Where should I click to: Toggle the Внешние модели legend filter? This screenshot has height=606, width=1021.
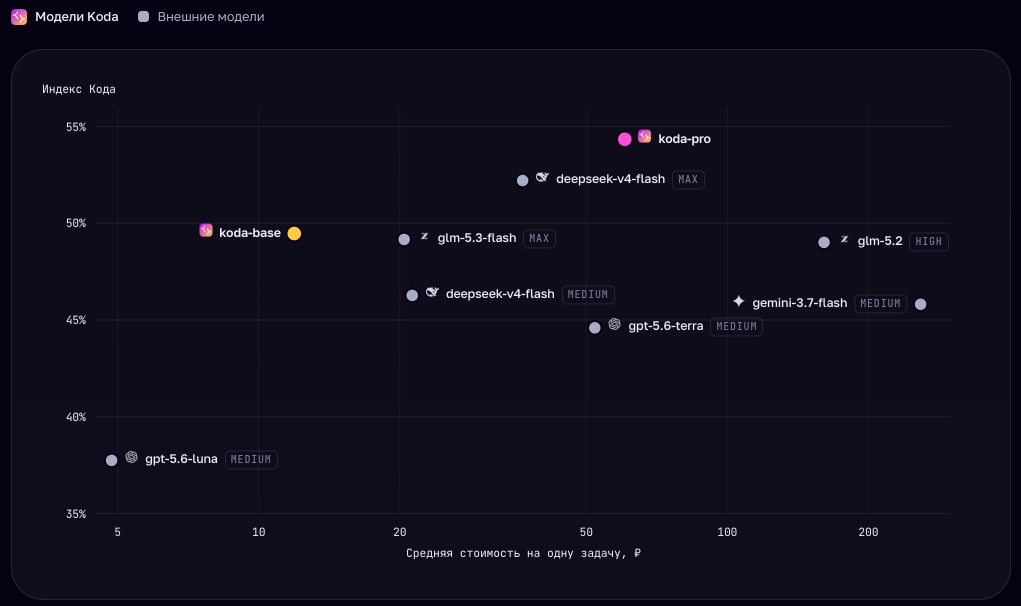(201, 17)
